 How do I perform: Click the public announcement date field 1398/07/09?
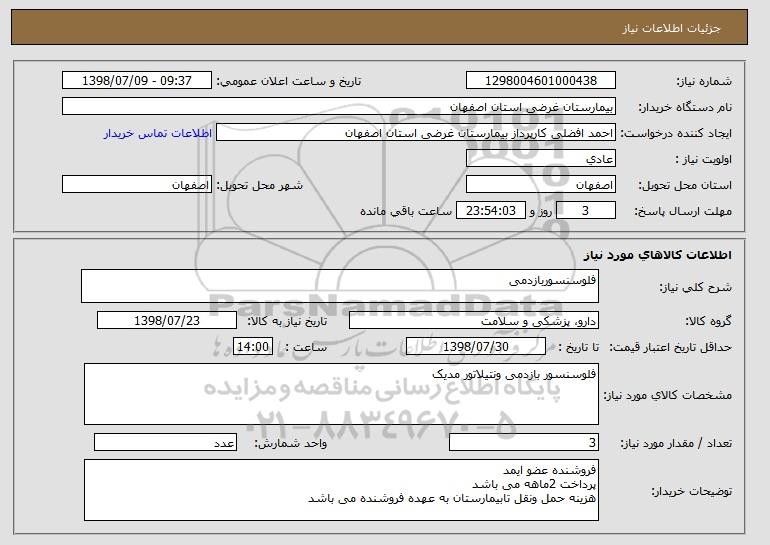click(x=137, y=81)
